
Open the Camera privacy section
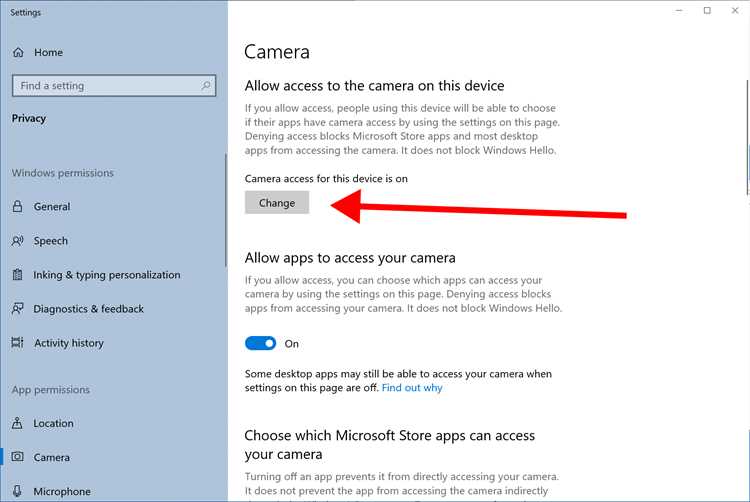pos(51,458)
